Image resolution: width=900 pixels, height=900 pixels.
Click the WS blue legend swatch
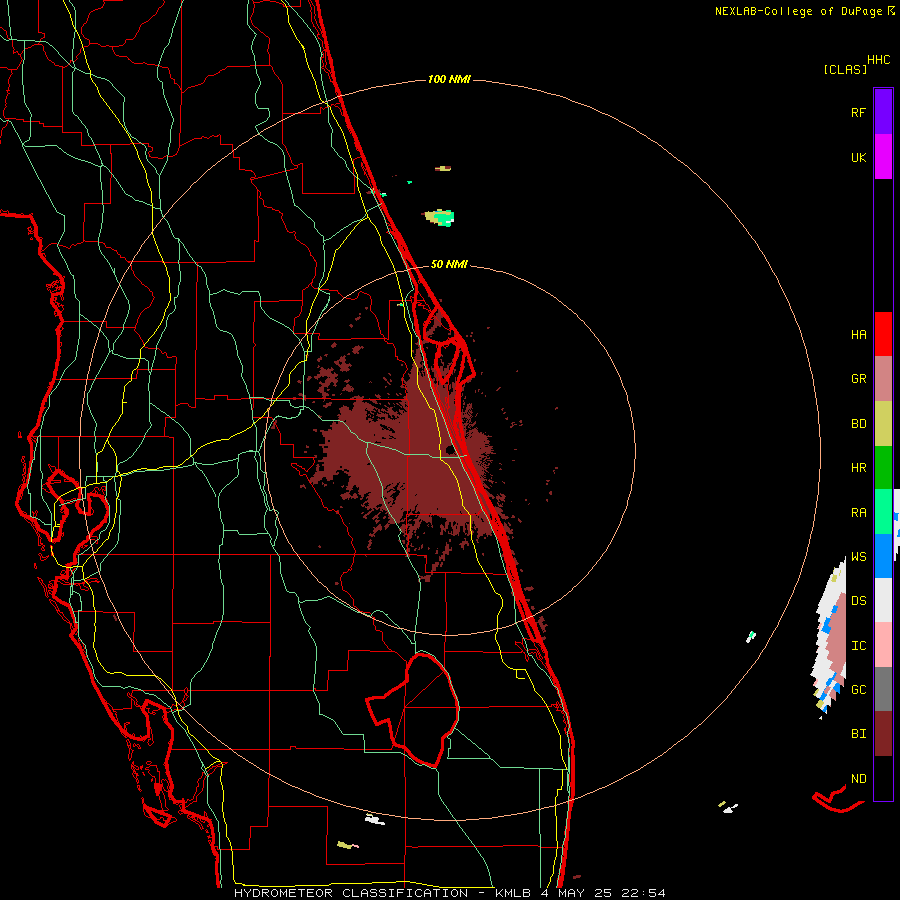(883, 556)
